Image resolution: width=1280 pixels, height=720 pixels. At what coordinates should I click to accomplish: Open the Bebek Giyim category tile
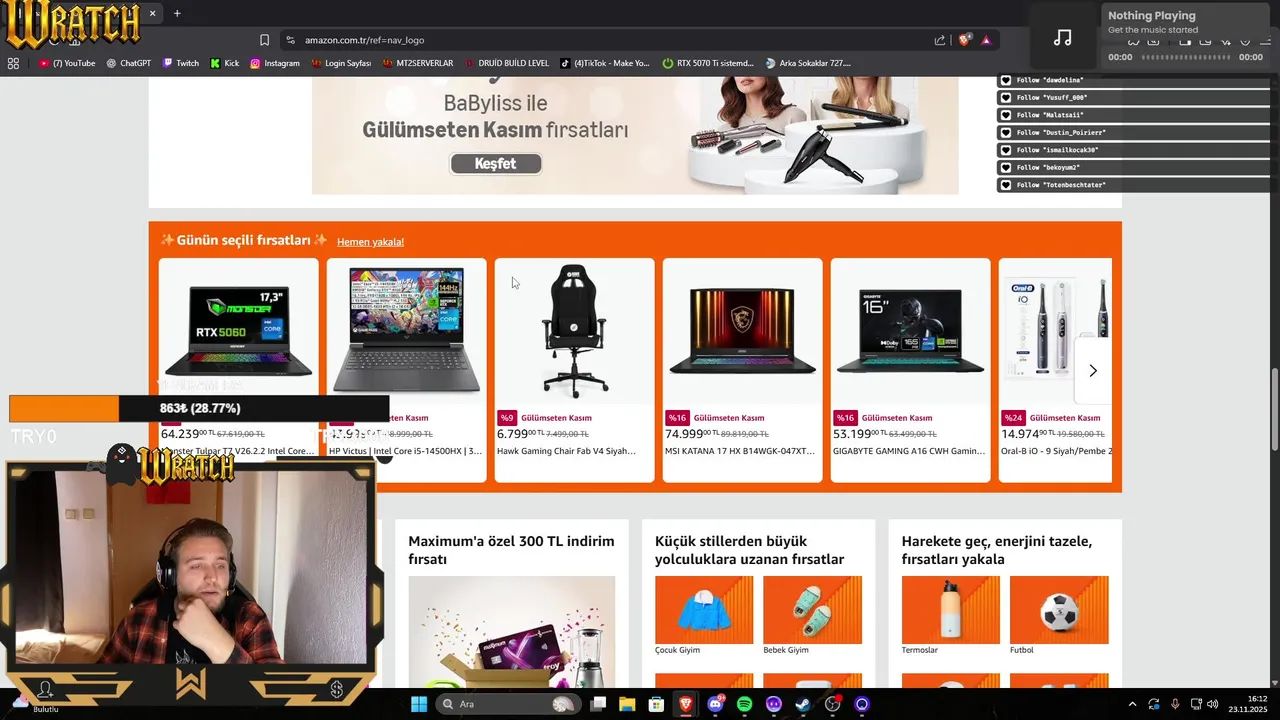click(812, 610)
